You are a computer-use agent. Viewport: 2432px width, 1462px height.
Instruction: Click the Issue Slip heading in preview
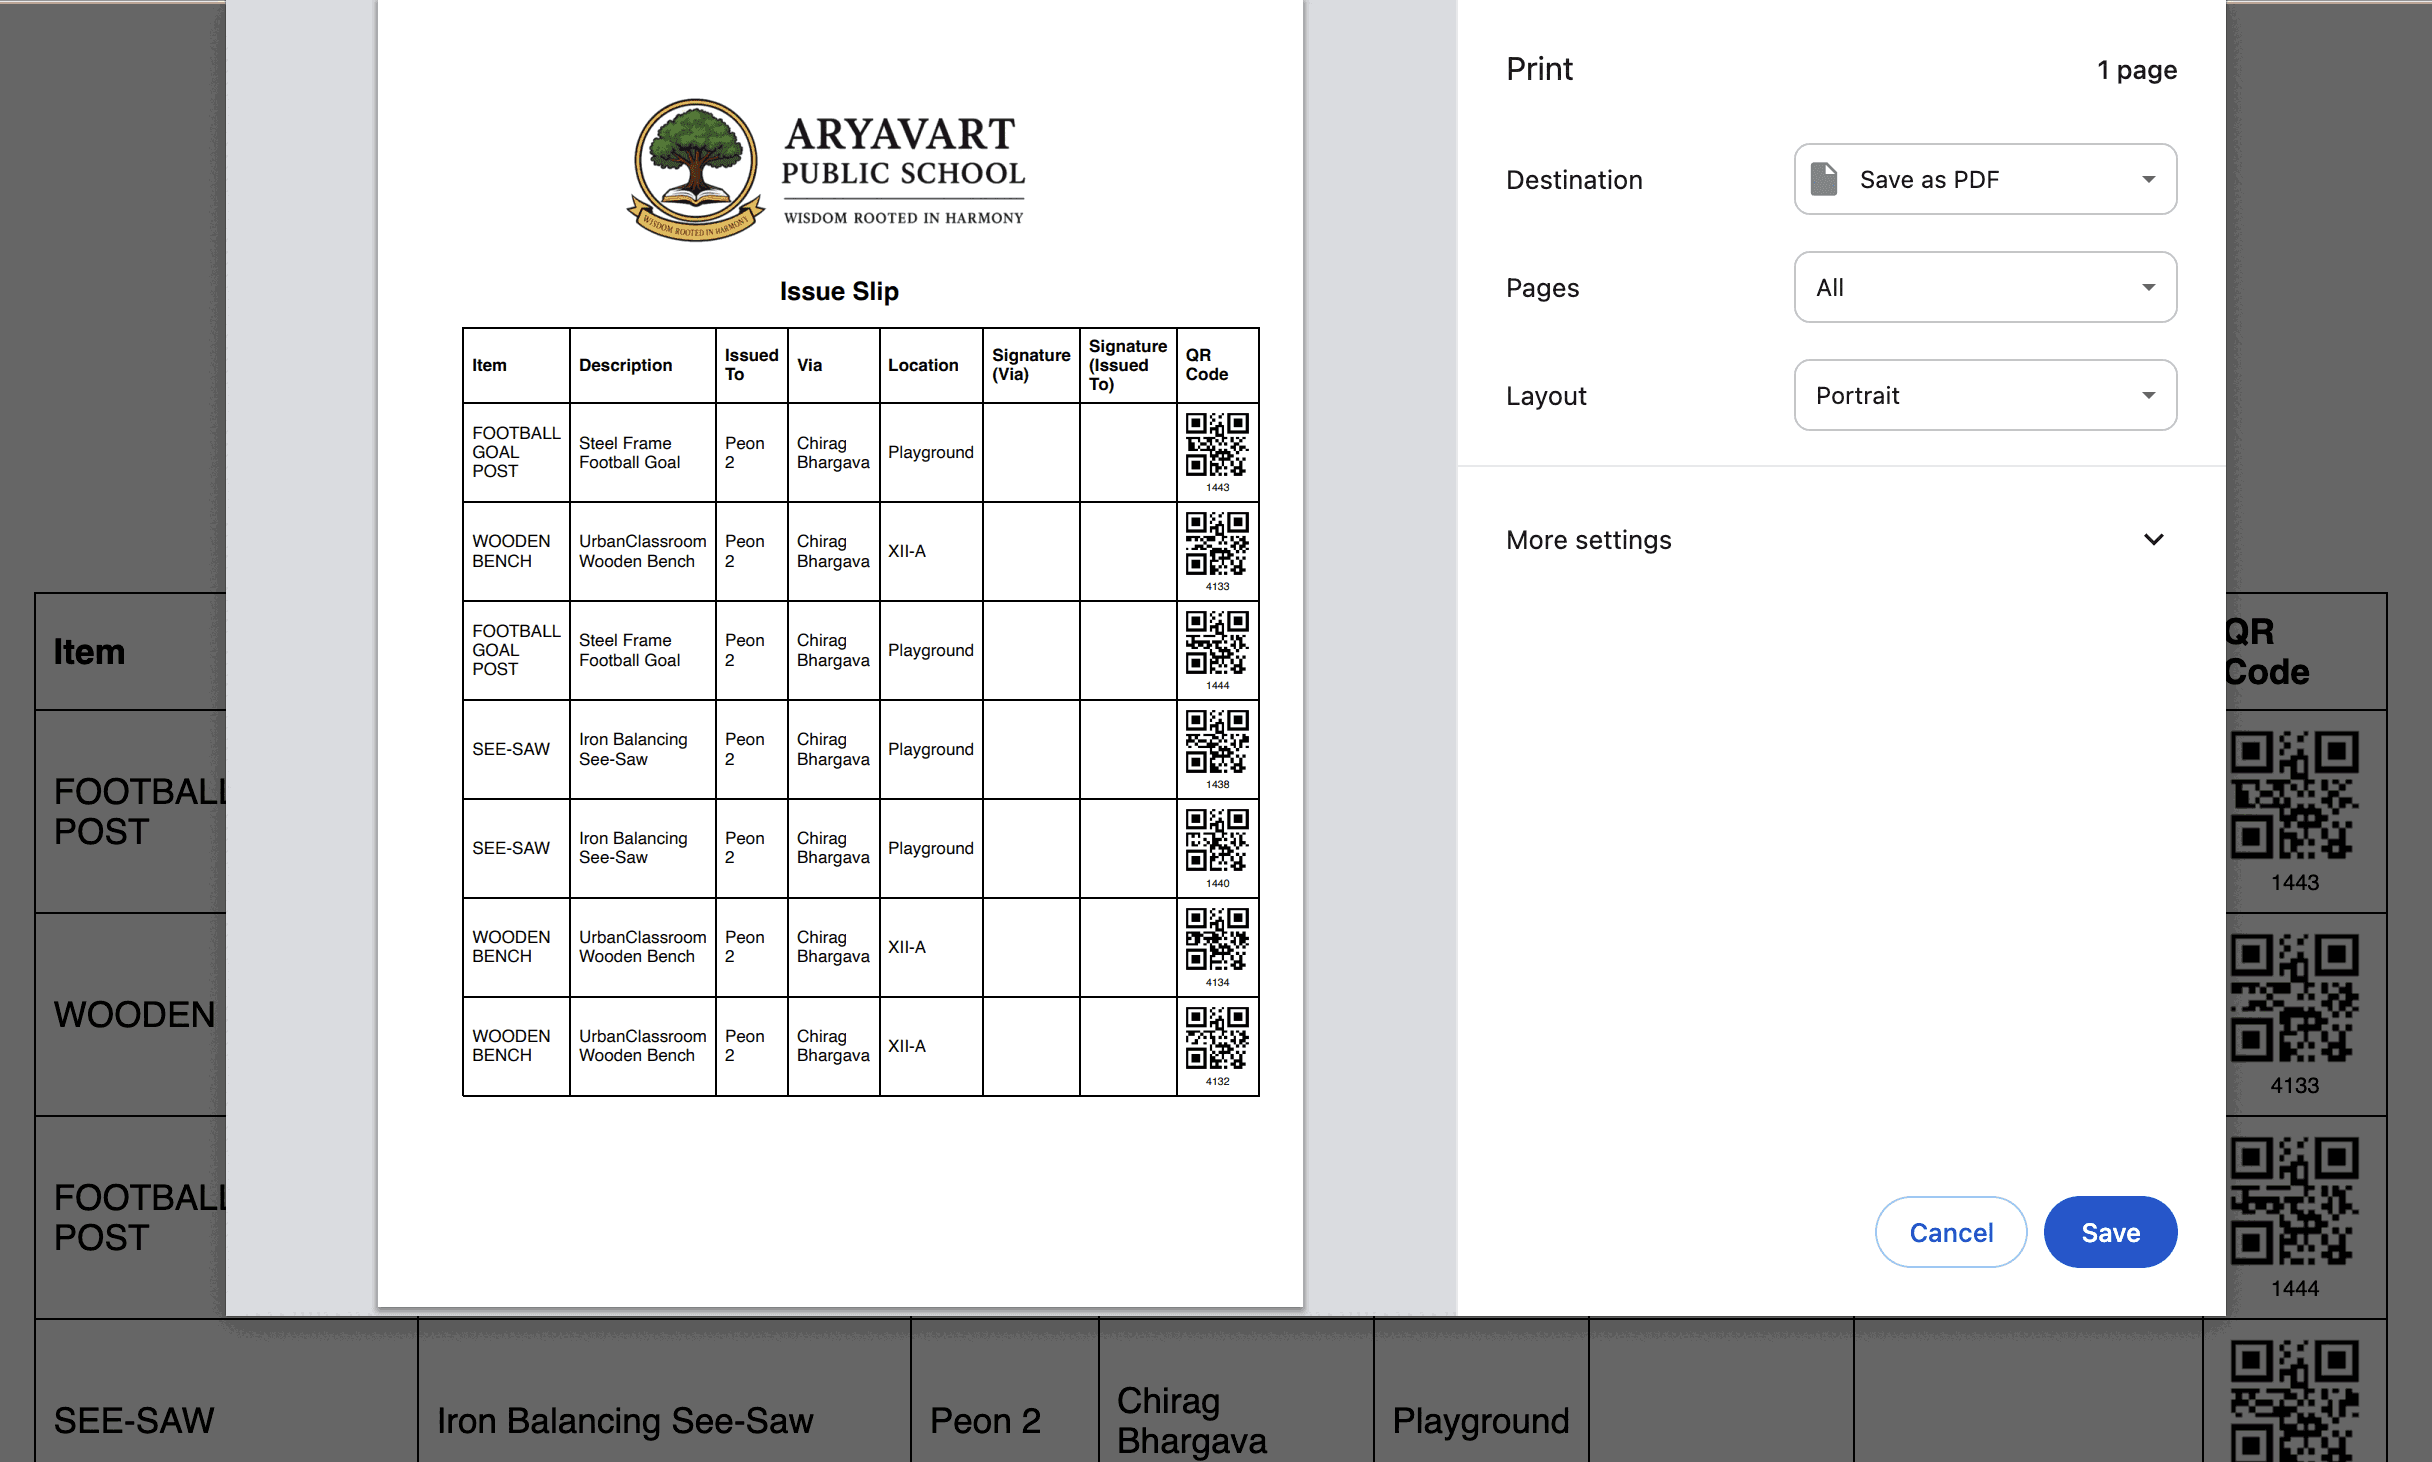[839, 291]
